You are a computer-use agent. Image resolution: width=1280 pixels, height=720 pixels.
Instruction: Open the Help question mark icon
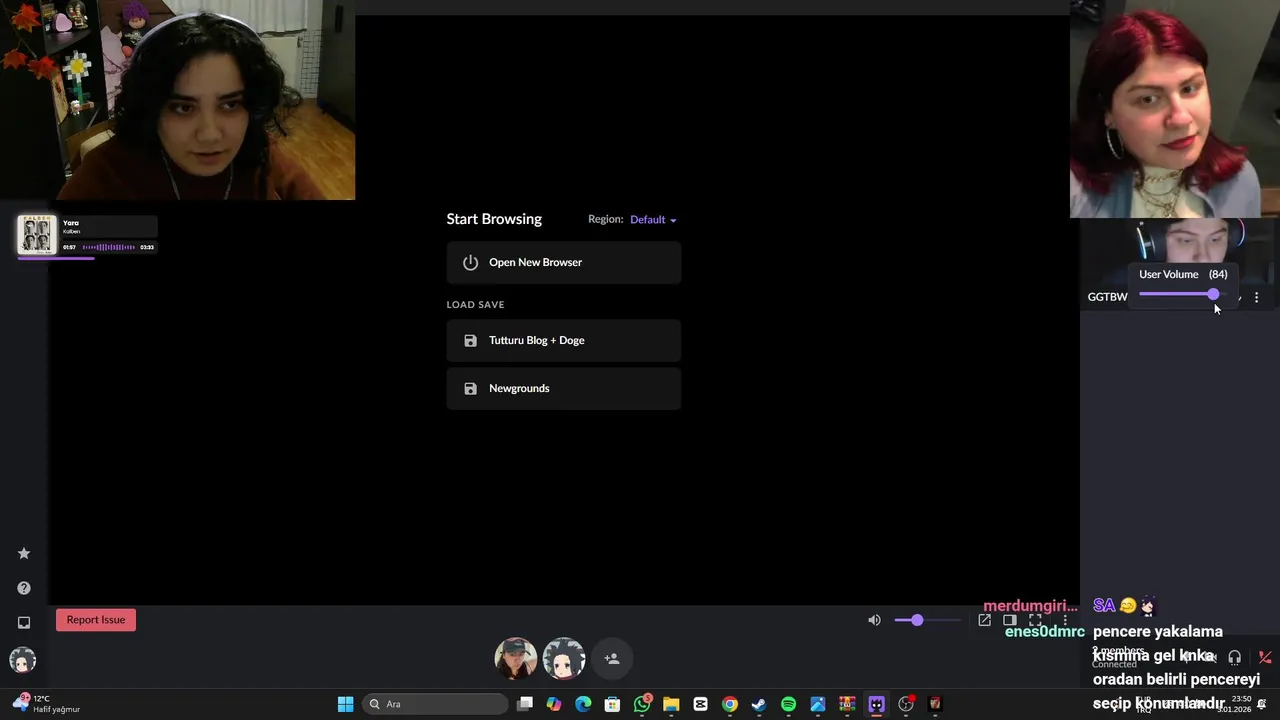[24, 588]
